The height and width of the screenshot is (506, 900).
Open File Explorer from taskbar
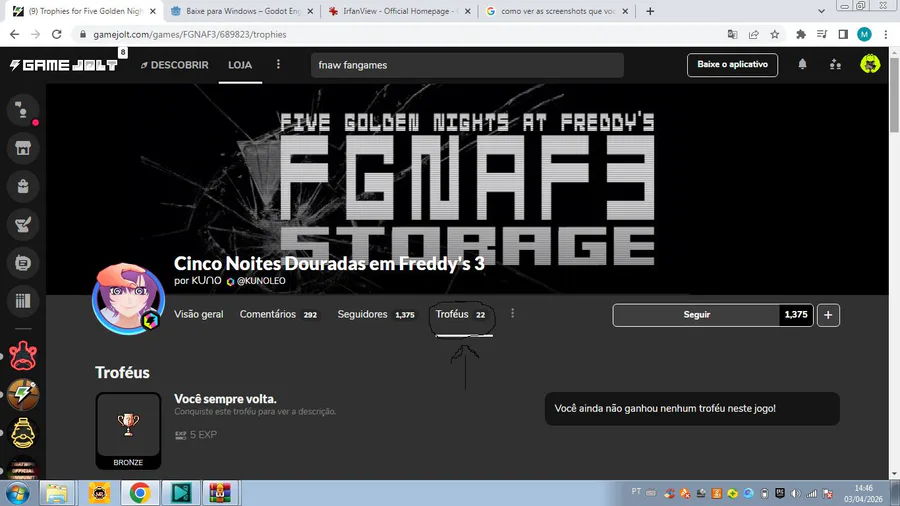coord(57,493)
